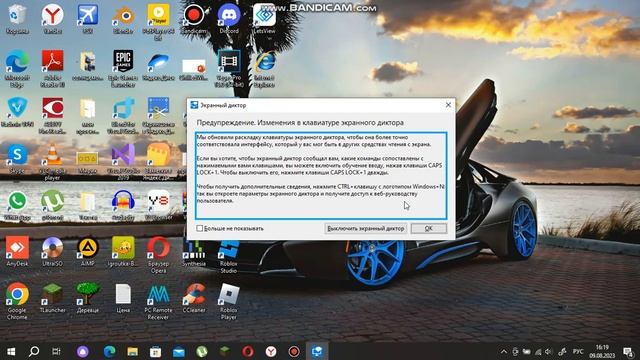The width and height of the screenshot is (640, 360).
Task: Switch input language РУС indicator
Action: (578, 351)
